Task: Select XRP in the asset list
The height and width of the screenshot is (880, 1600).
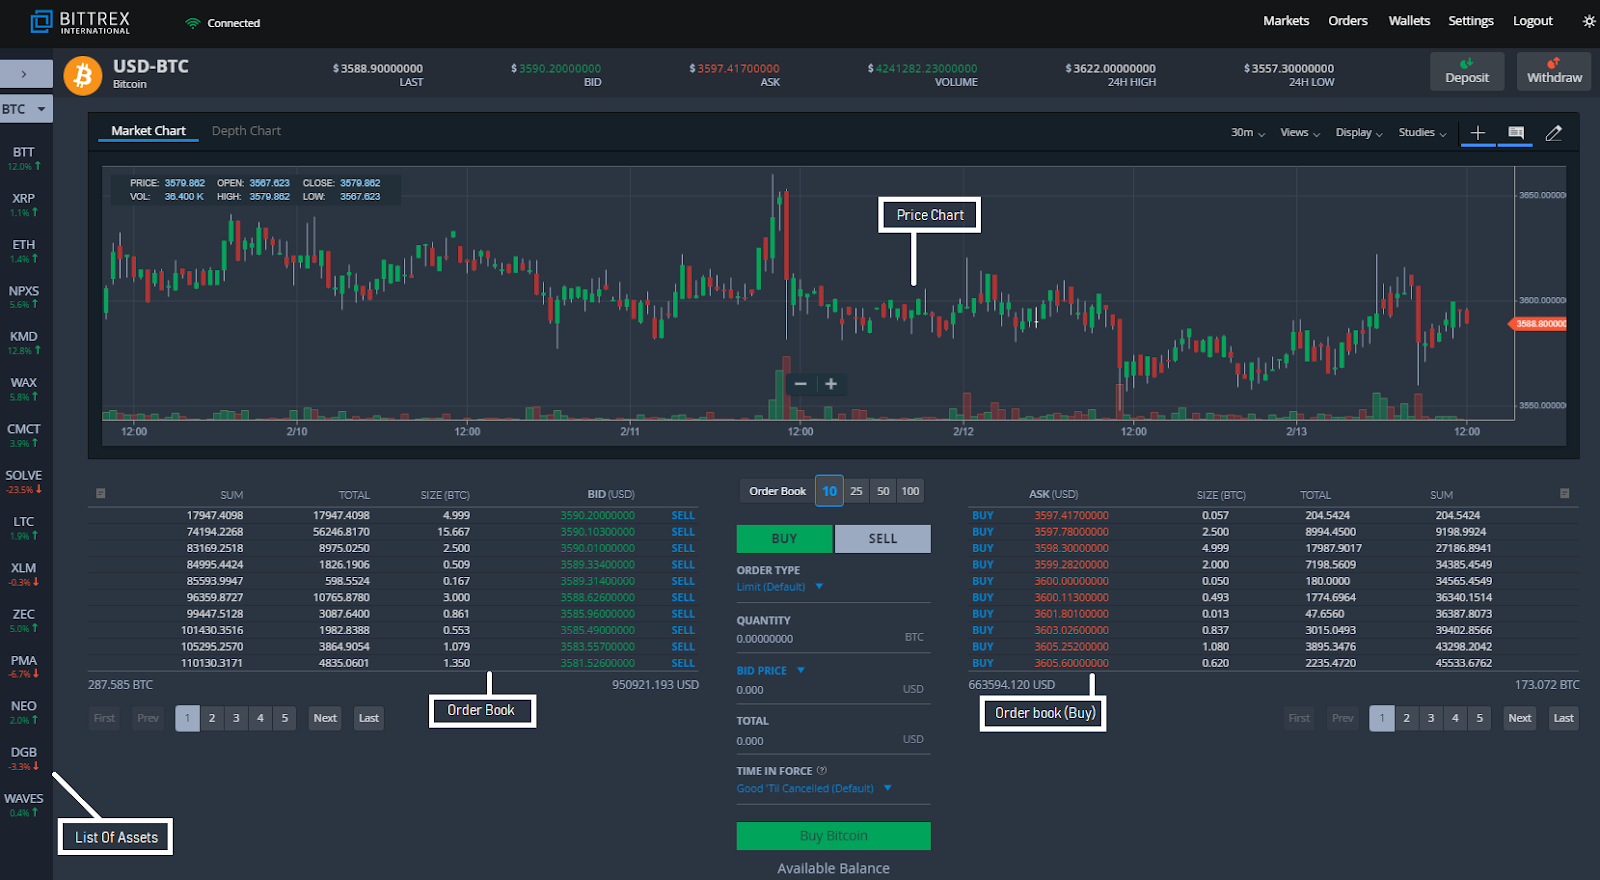Action: pos(24,204)
